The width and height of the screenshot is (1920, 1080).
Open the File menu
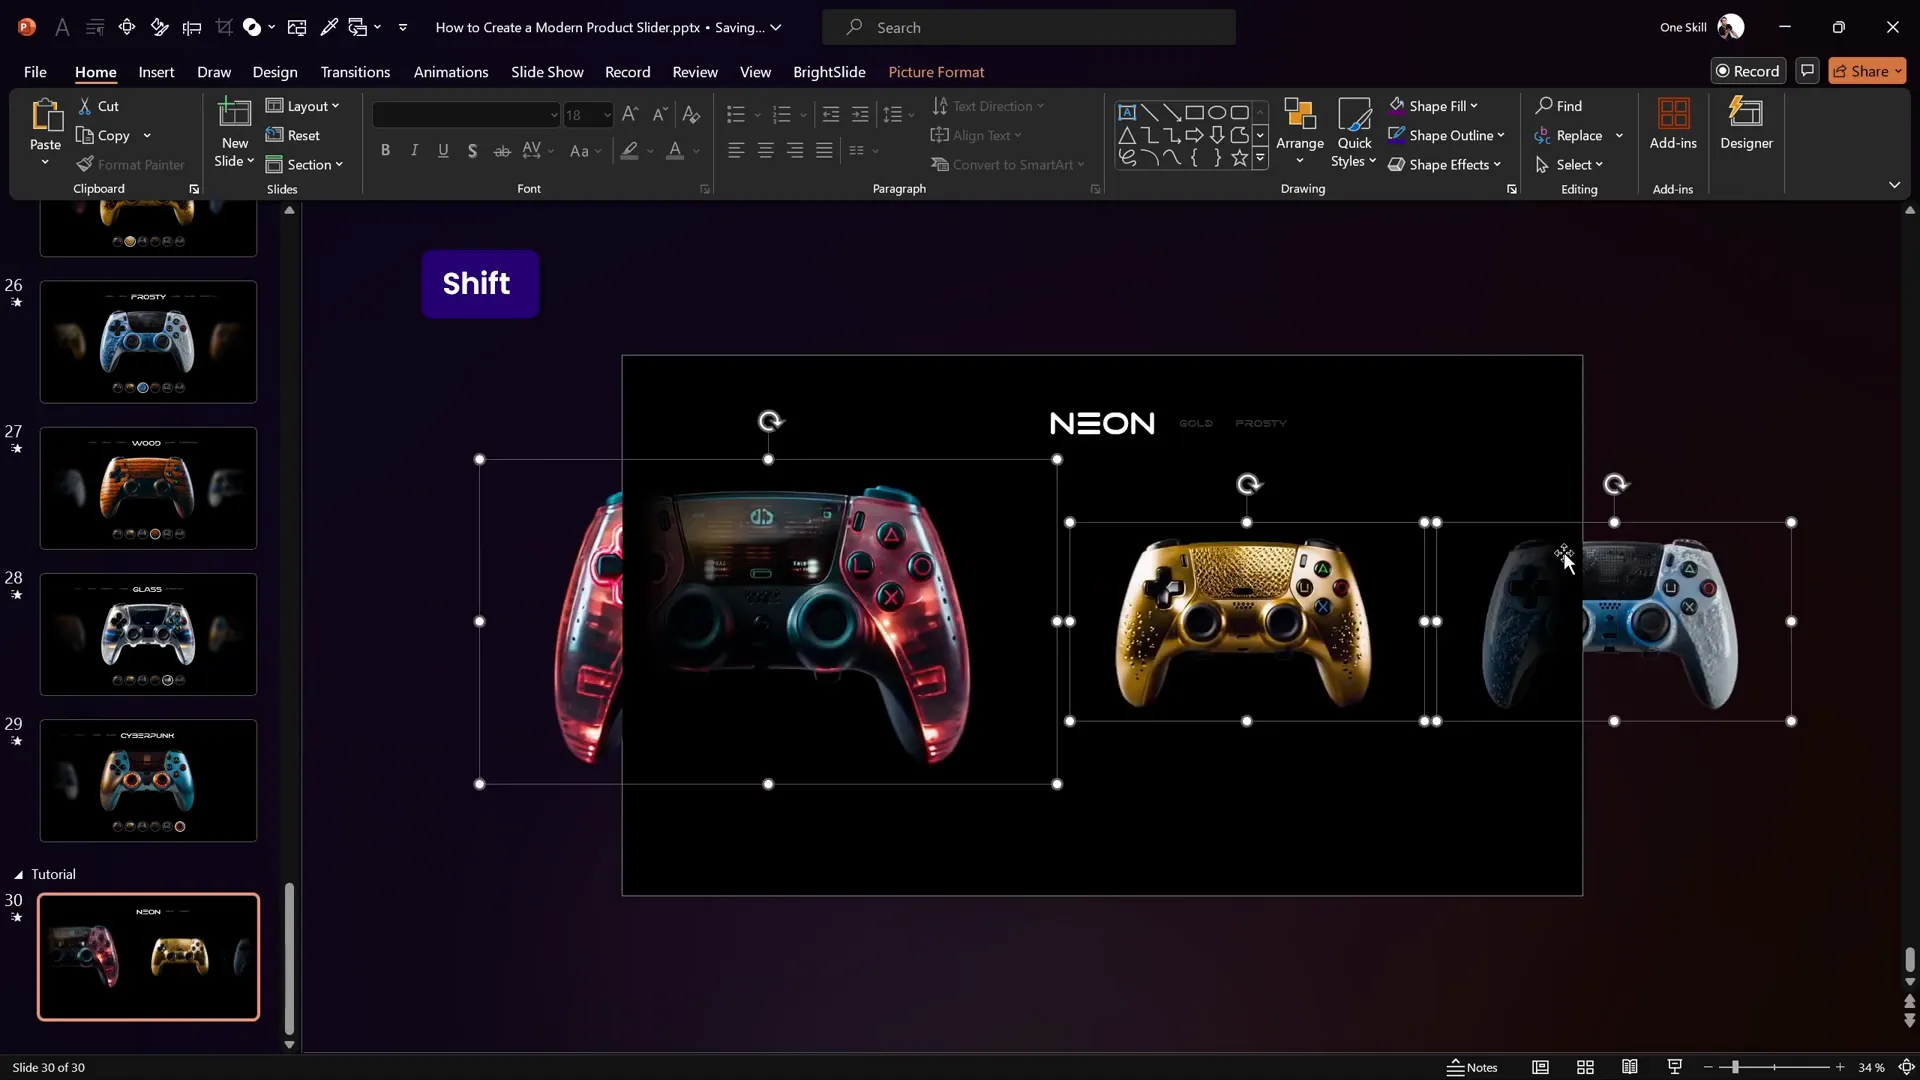35,72
